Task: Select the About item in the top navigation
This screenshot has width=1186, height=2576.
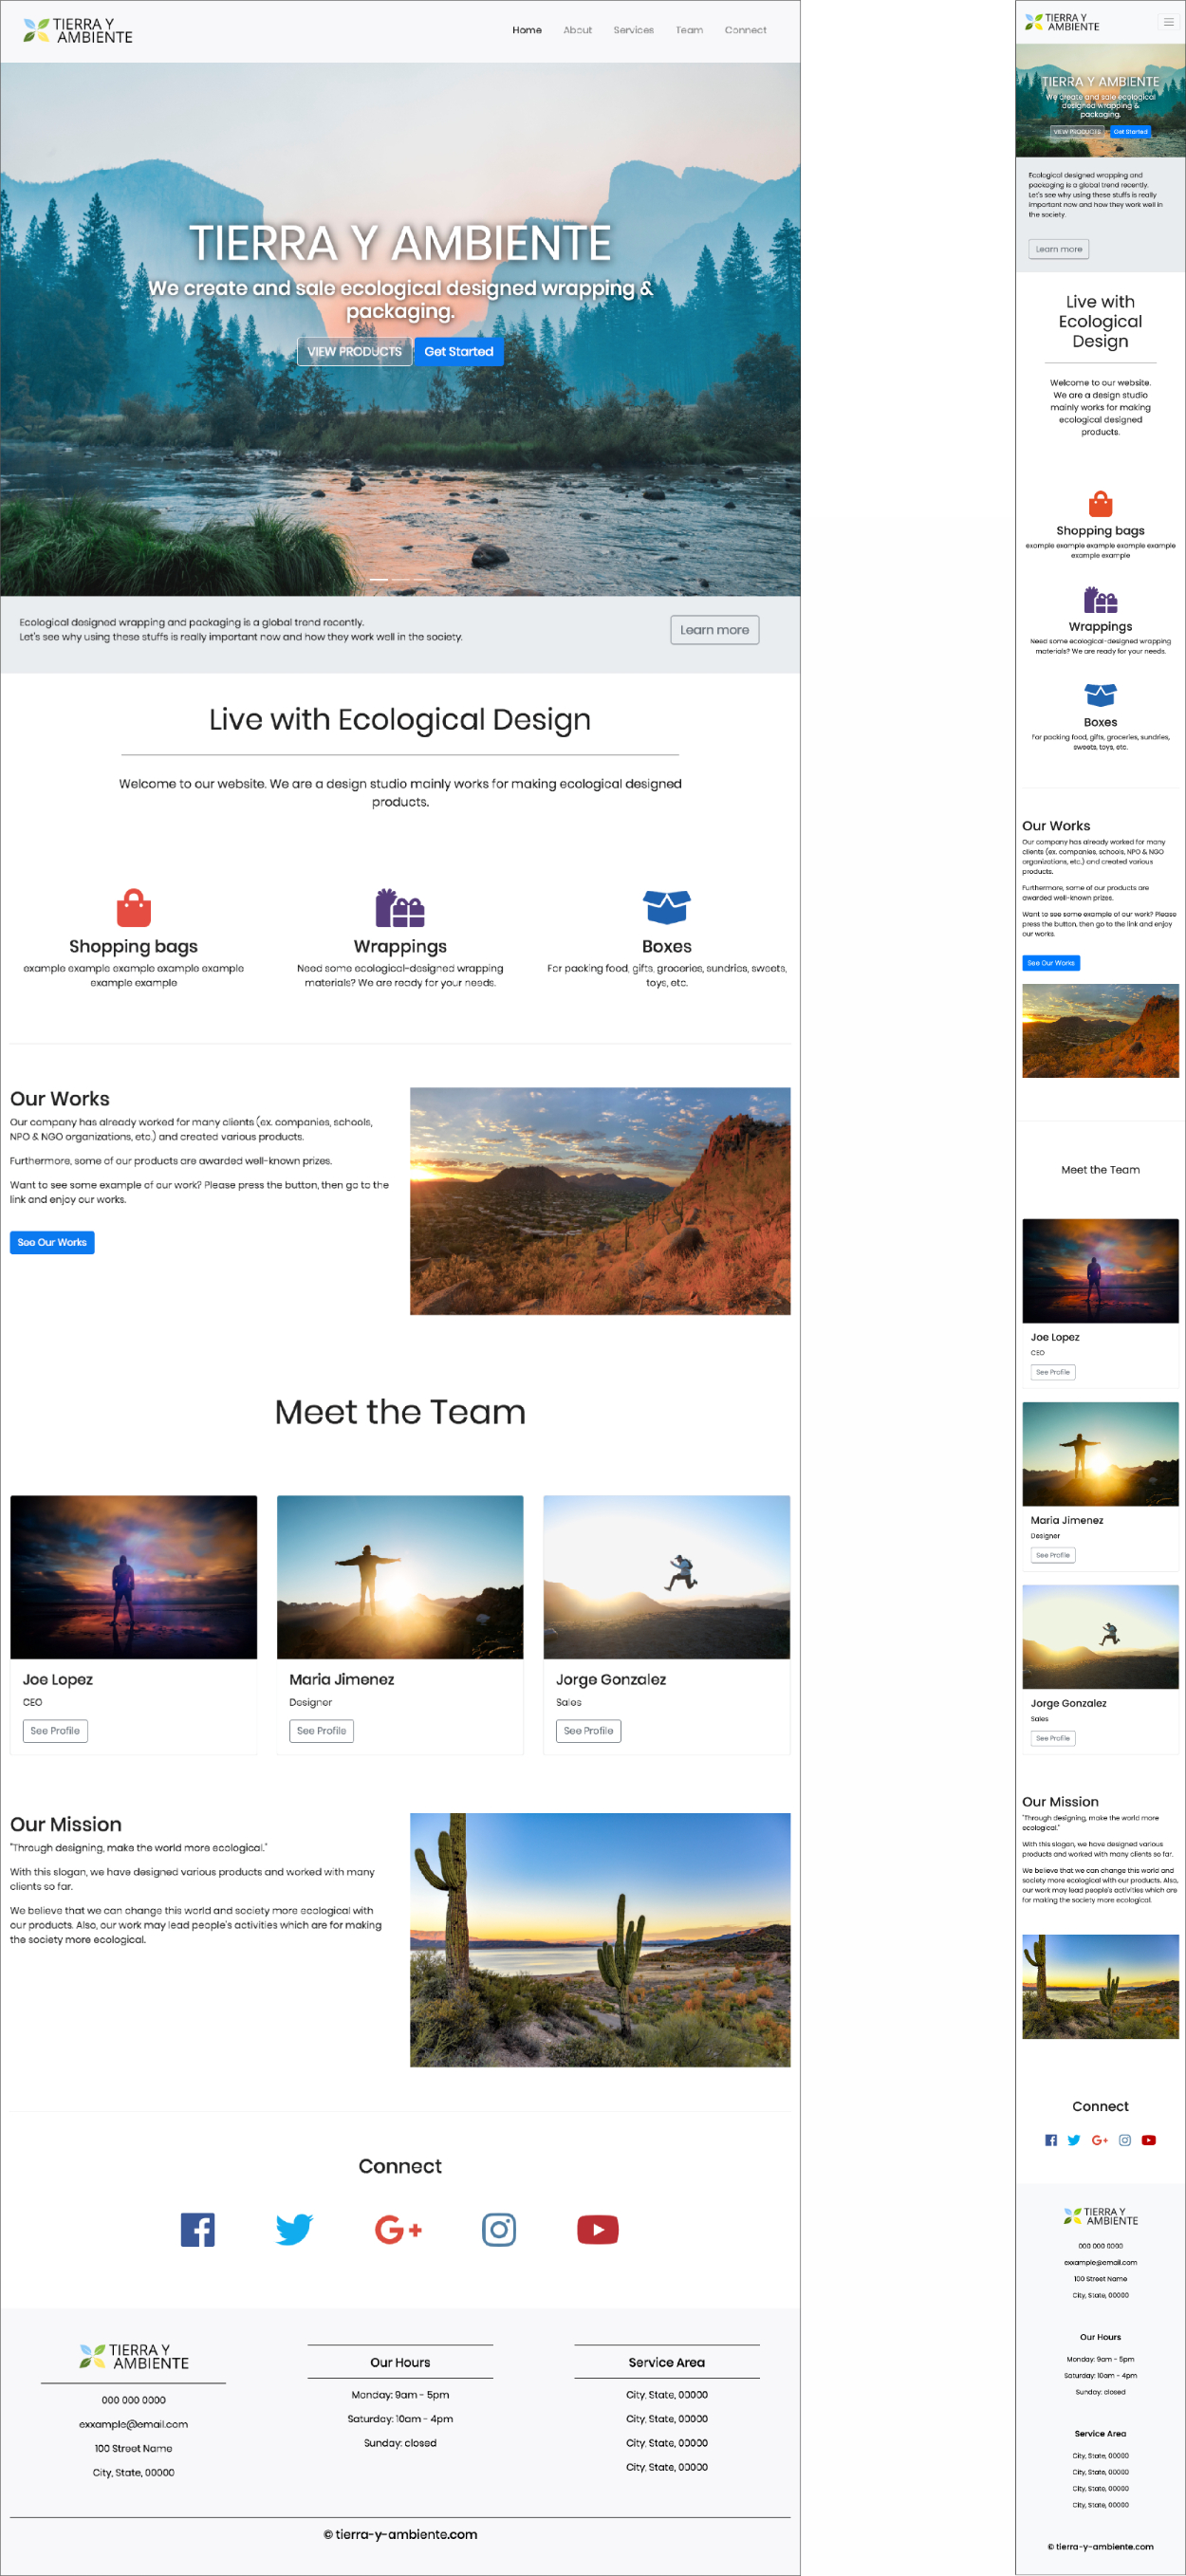Action: [577, 30]
